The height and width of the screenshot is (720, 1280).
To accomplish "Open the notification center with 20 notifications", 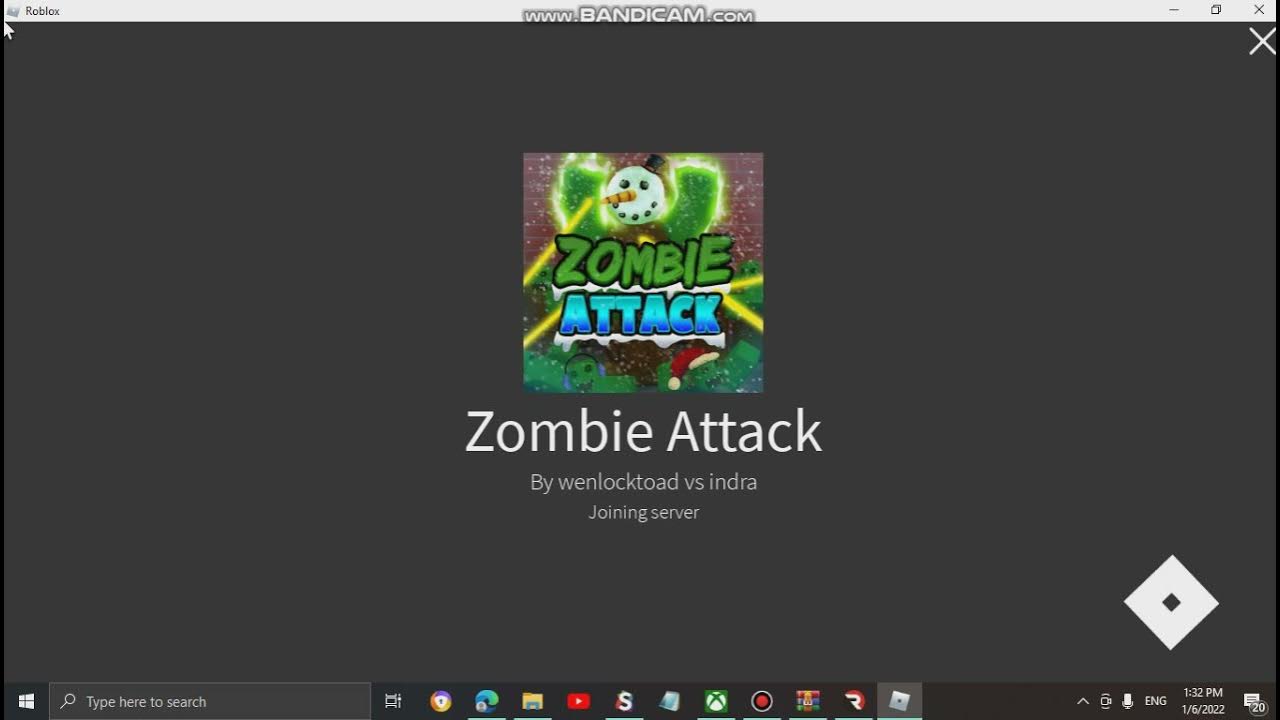I will coord(1254,701).
